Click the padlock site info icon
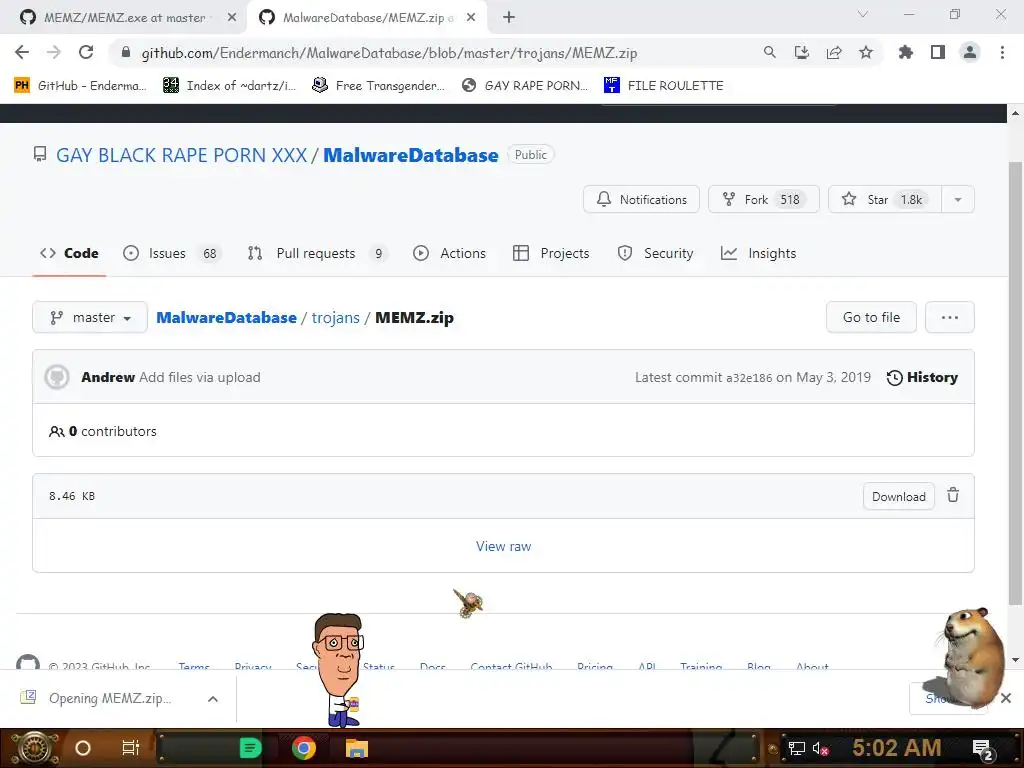 click(x=126, y=52)
